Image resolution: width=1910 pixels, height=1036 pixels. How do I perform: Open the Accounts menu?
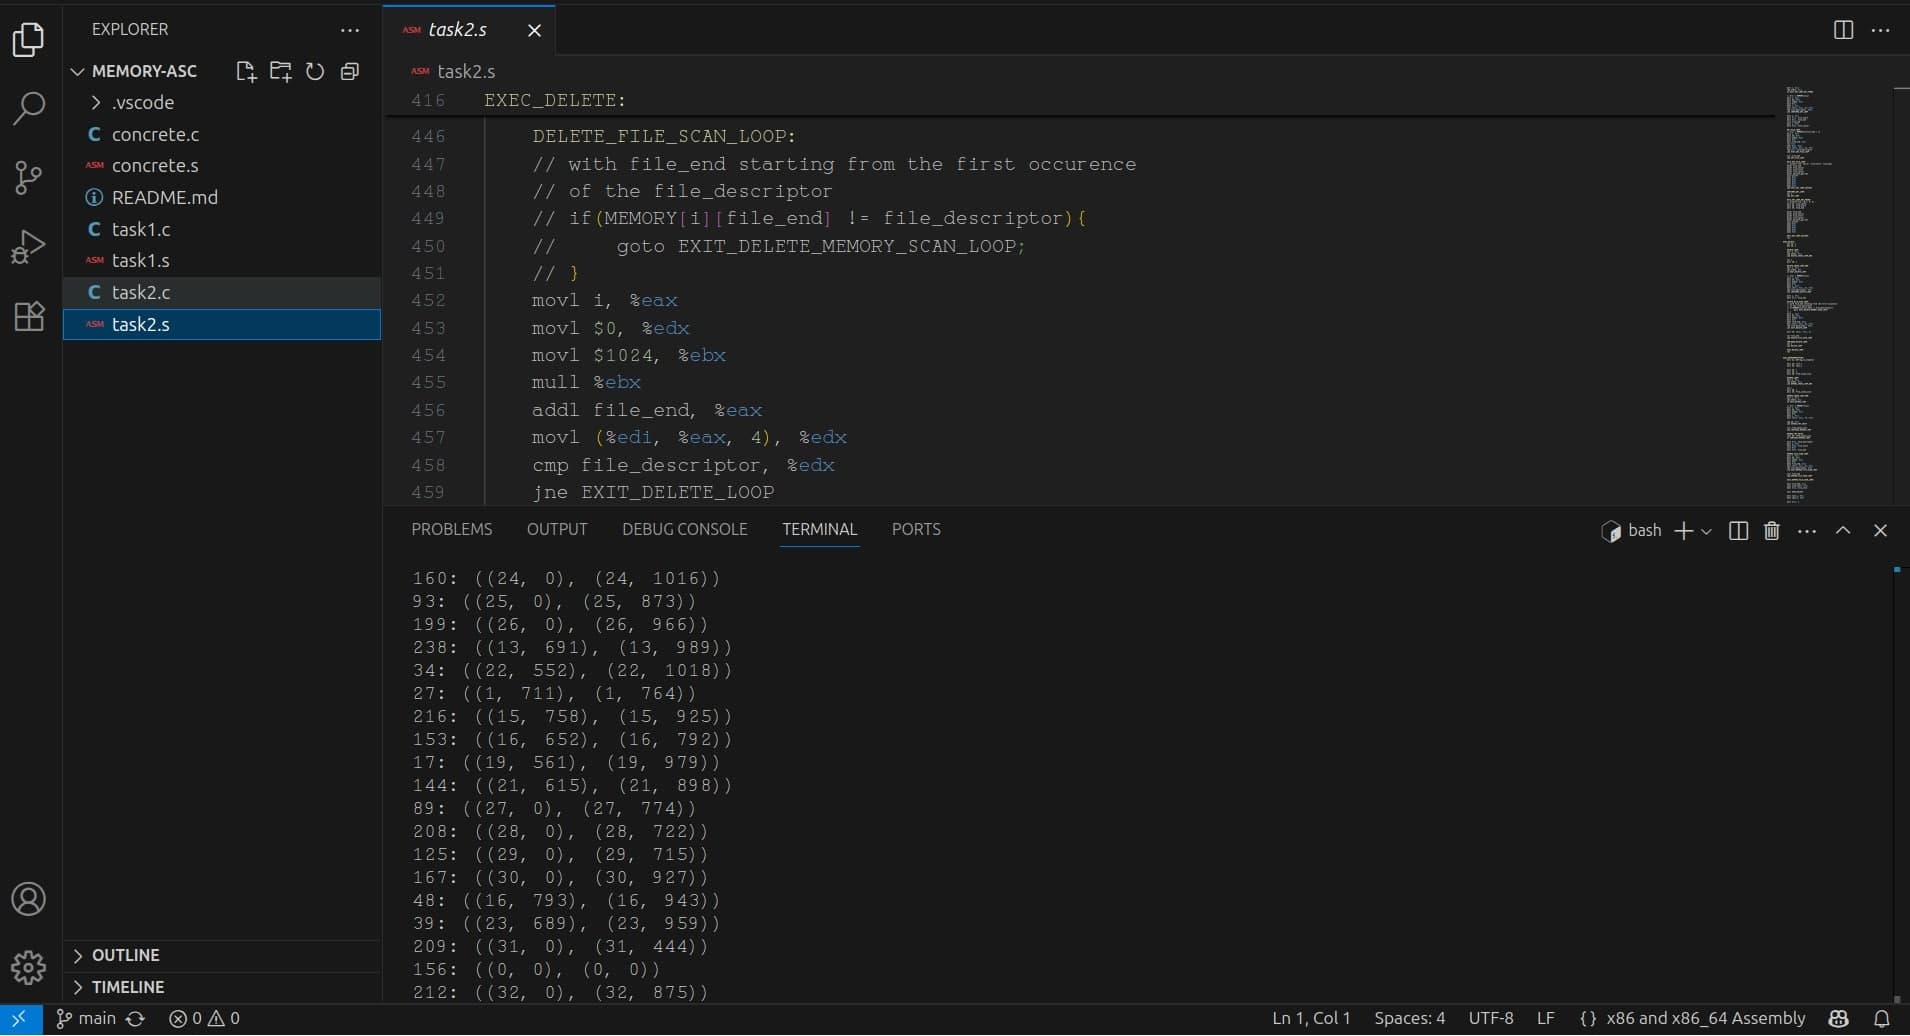point(28,899)
